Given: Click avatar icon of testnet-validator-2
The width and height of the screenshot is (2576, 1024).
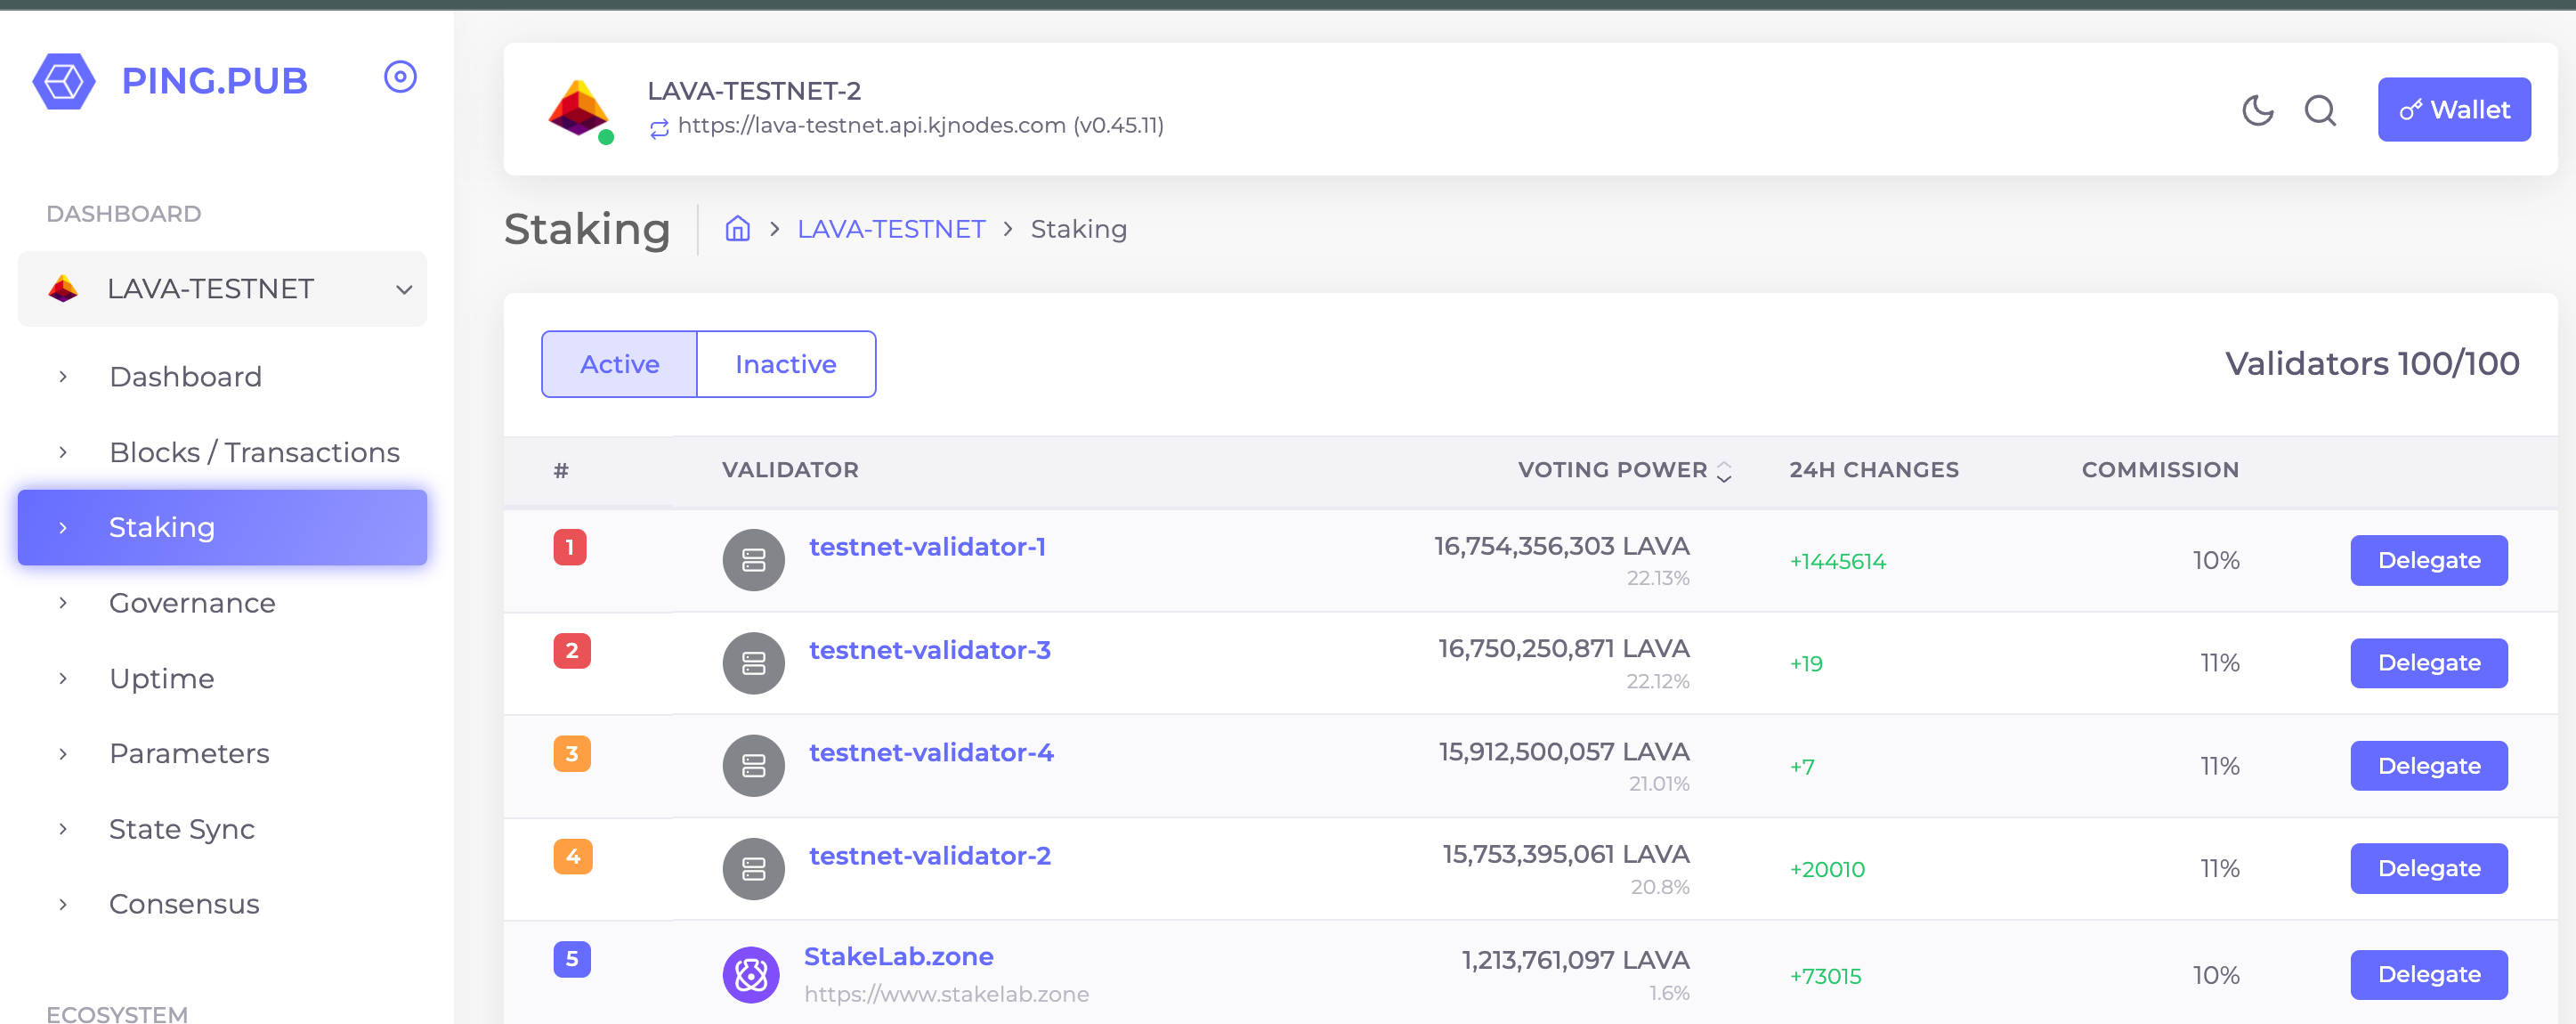Looking at the screenshot, I should click(753, 869).
